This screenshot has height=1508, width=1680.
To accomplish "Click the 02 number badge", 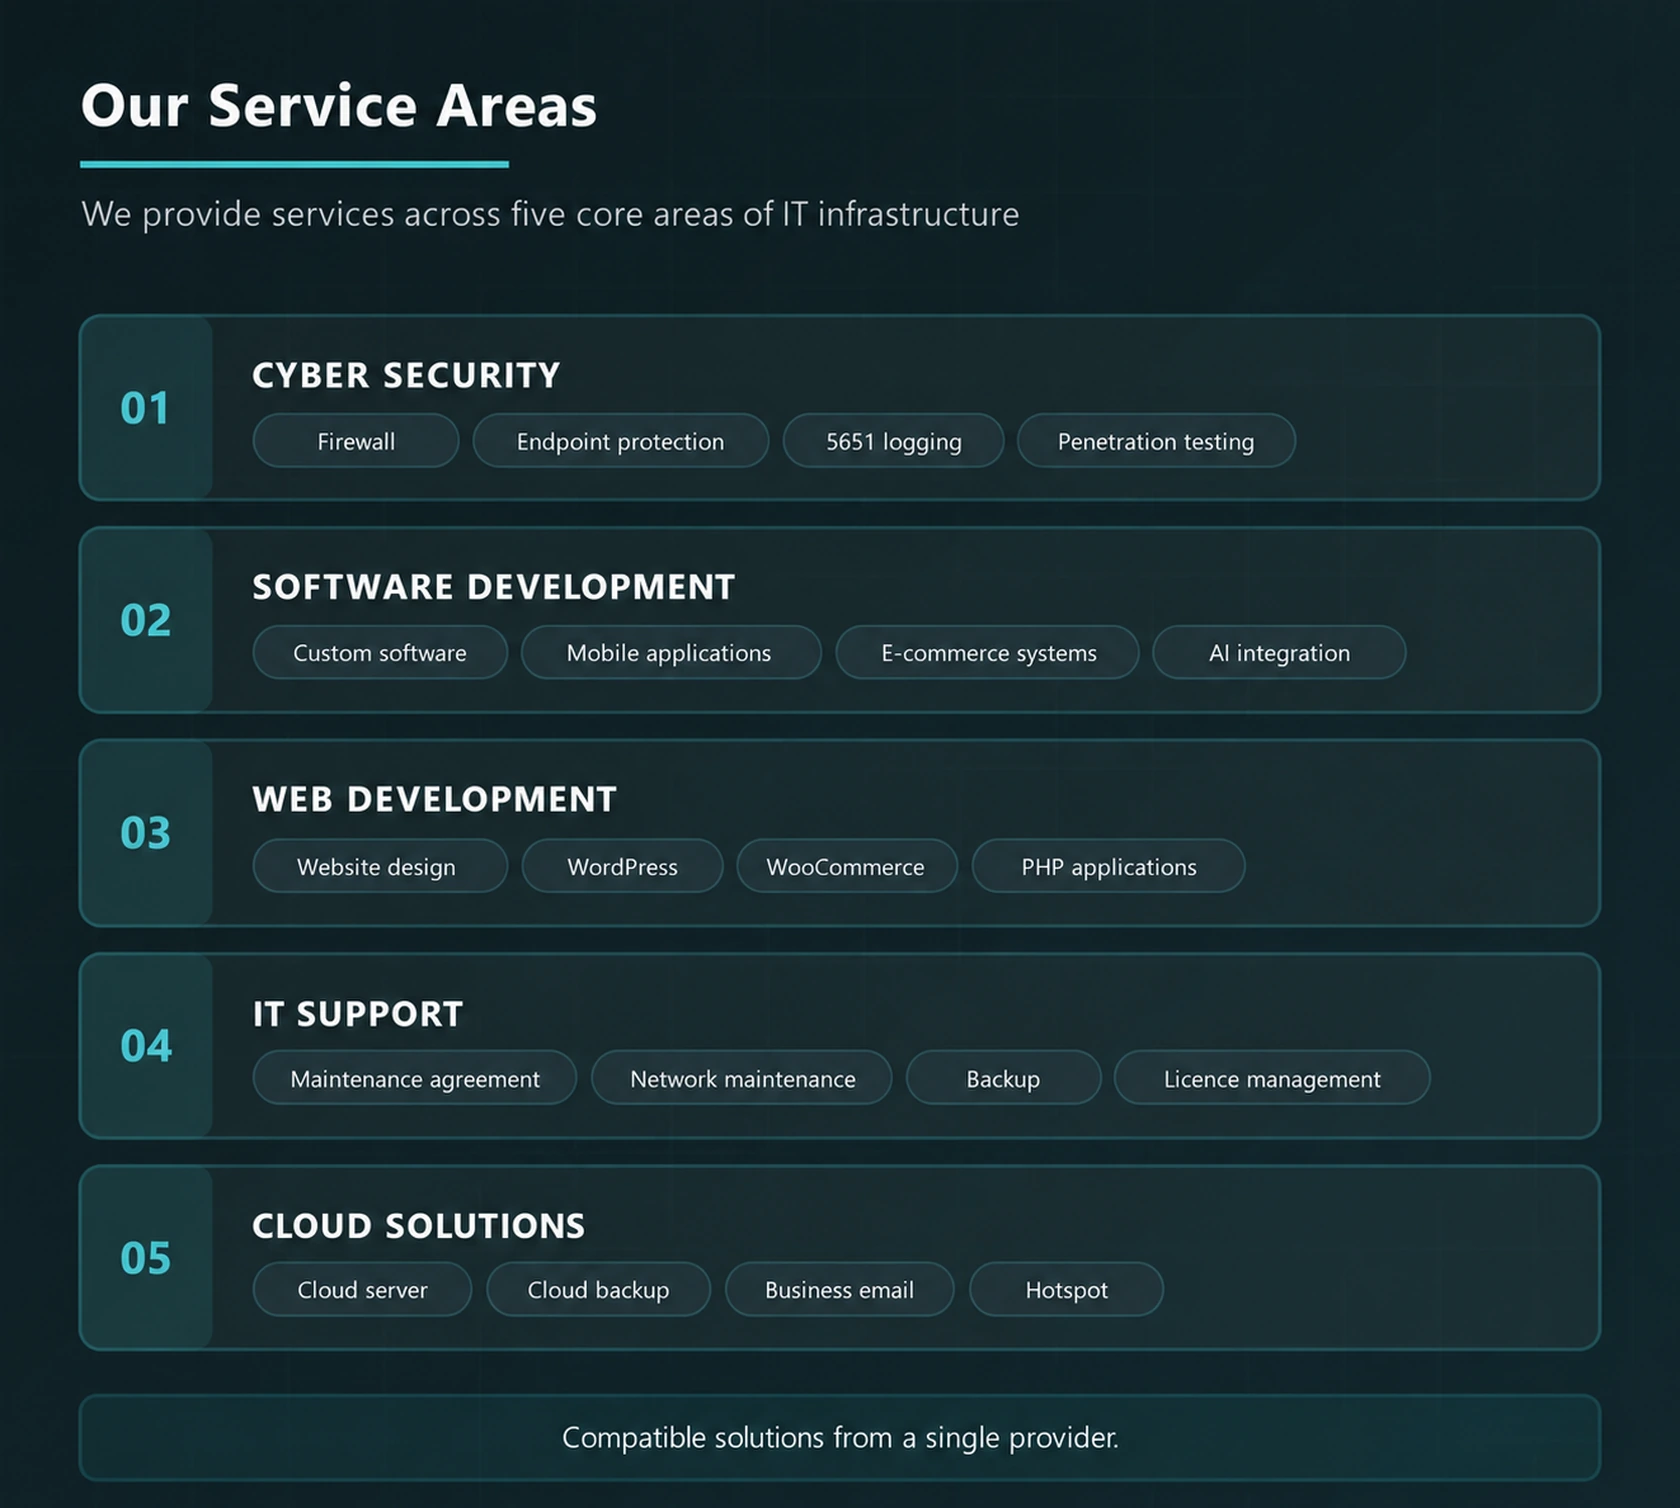I will point(146,620).
